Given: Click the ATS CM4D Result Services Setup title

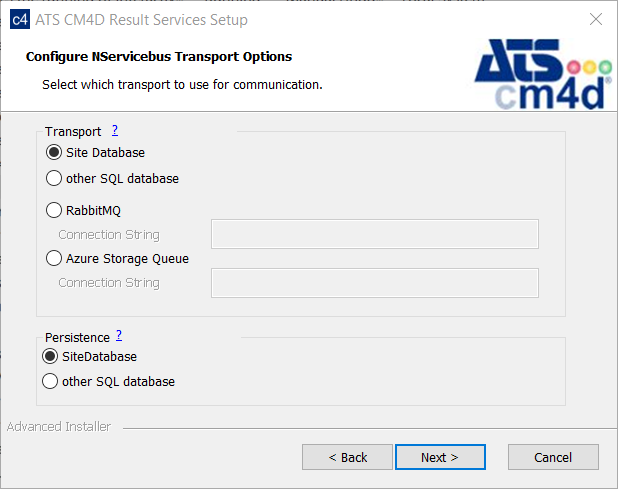Looking at the screenshot, I should point(141,20).
